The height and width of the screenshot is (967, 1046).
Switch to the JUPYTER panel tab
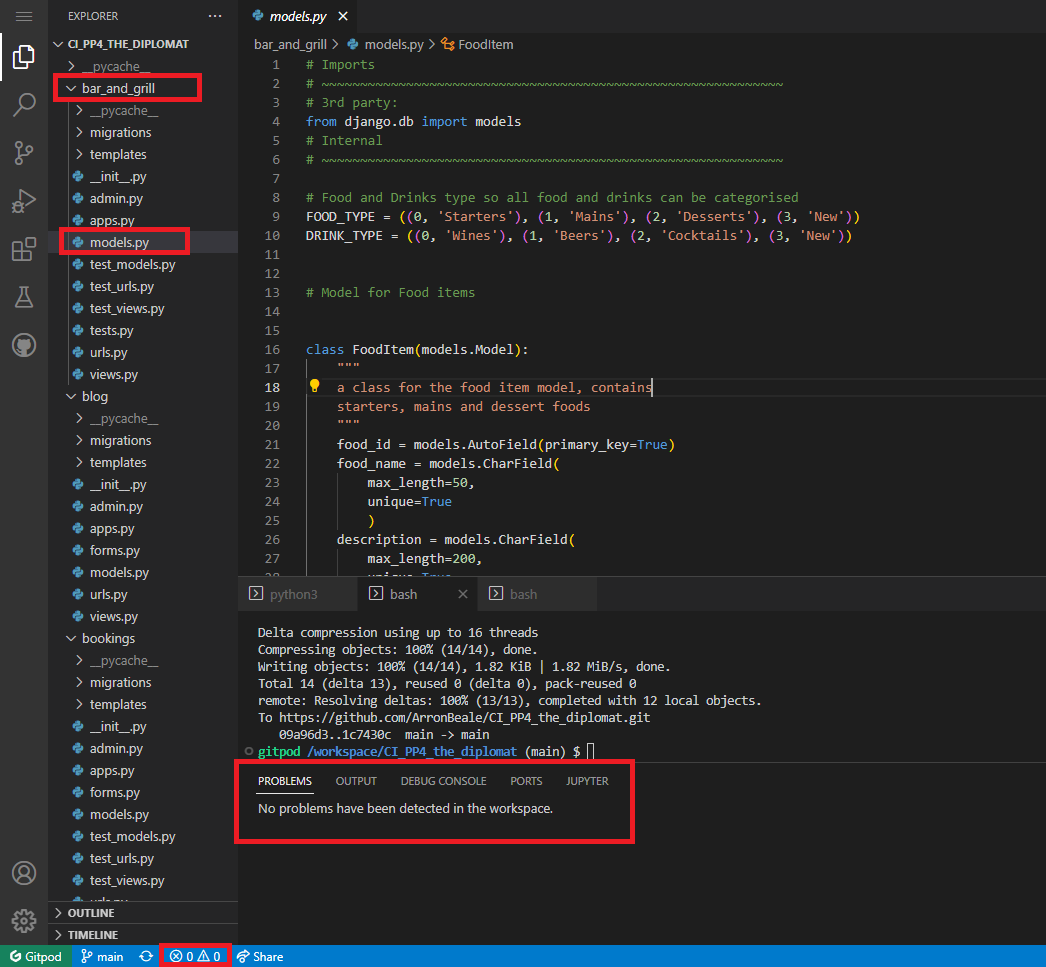(587, 781)
